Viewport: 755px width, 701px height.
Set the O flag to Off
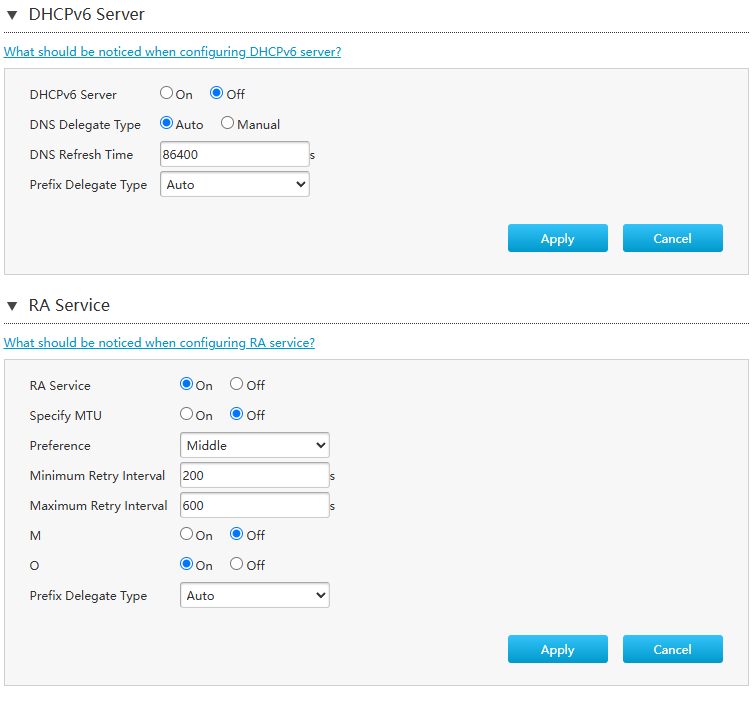click(x=237, y=565)
